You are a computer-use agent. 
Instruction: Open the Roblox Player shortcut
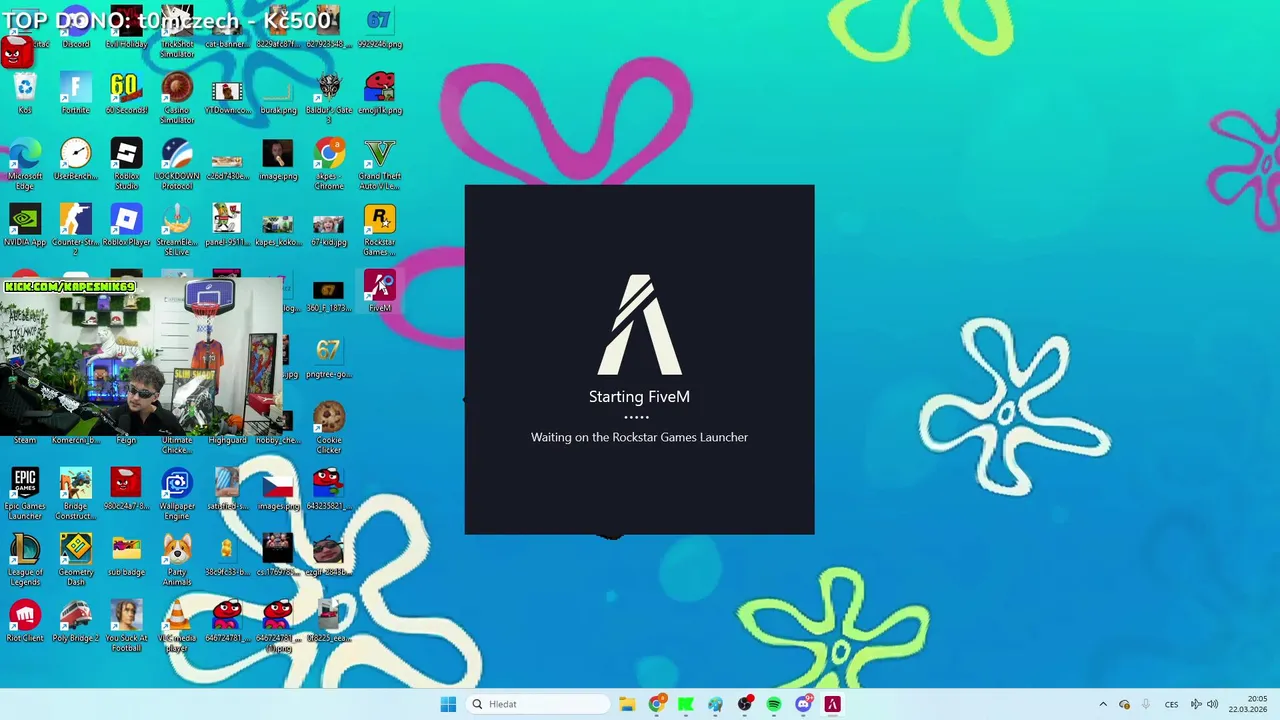pyautogui.click(x=126, y=226)
